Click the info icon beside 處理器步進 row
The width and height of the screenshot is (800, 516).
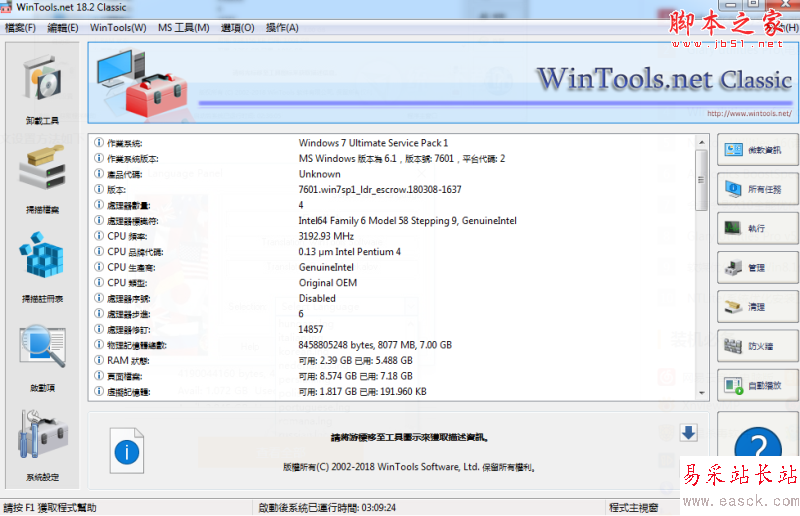[x=99, y=313]
